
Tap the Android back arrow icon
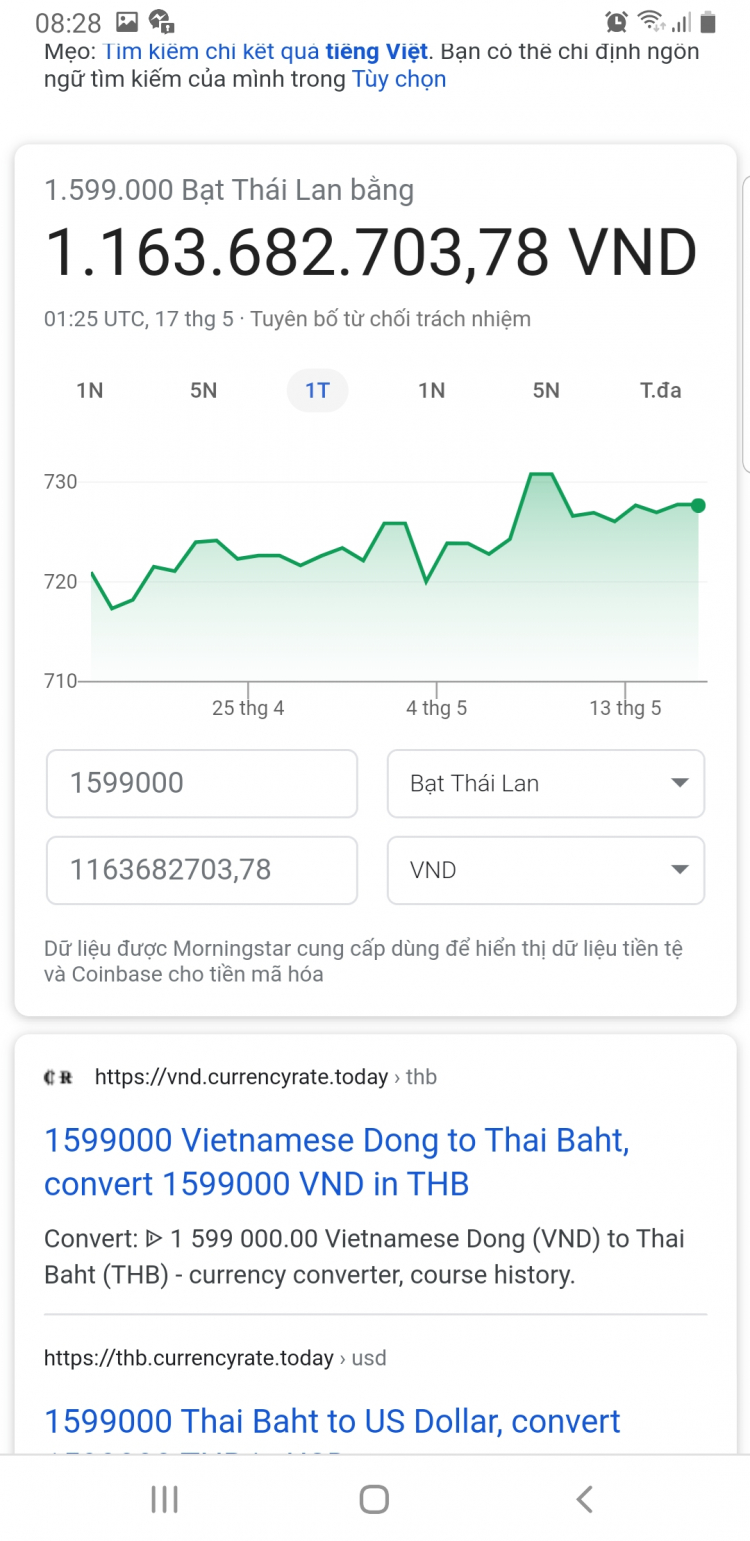[585, 1498]
